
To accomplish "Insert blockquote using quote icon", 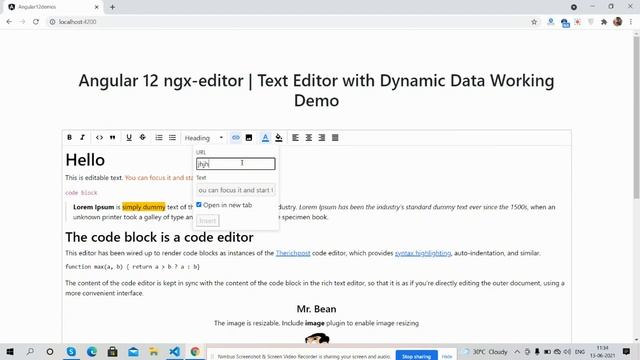I will (x=113, y=138).
